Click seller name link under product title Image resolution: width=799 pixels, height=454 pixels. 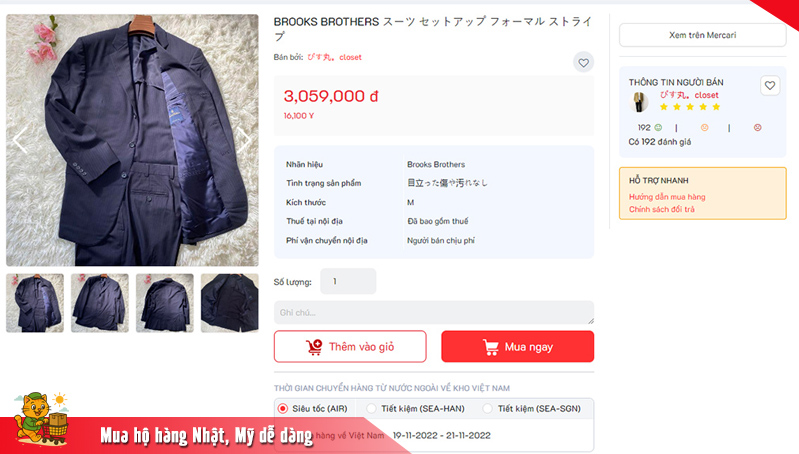[x=334, y=57]
